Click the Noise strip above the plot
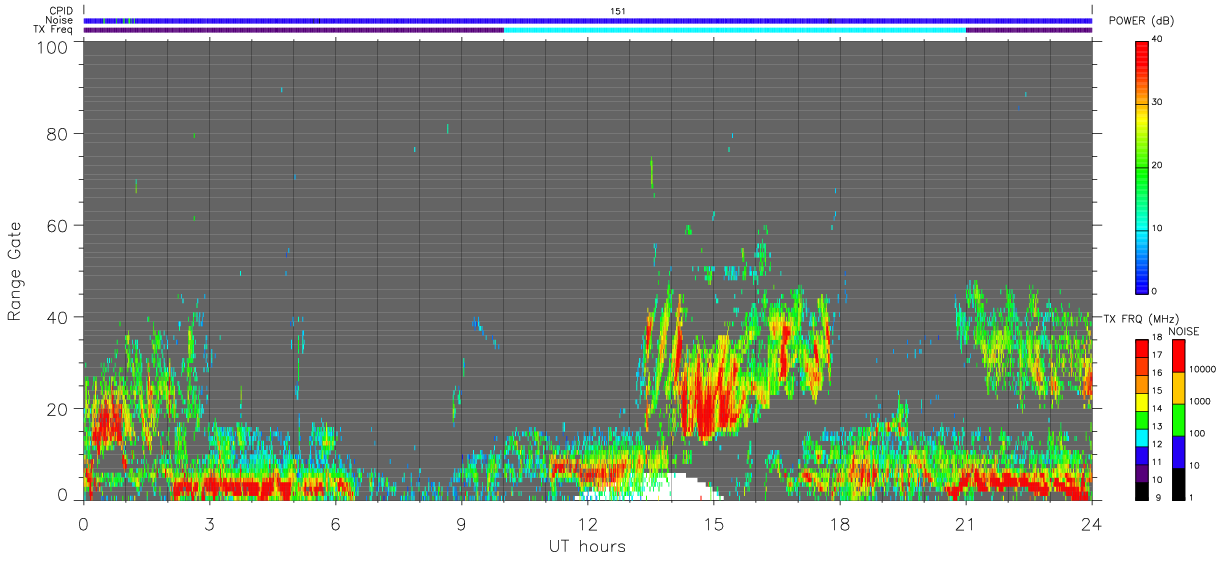Image resolution: width=1228 pixels, height=567 pixels. click(588, 20)
